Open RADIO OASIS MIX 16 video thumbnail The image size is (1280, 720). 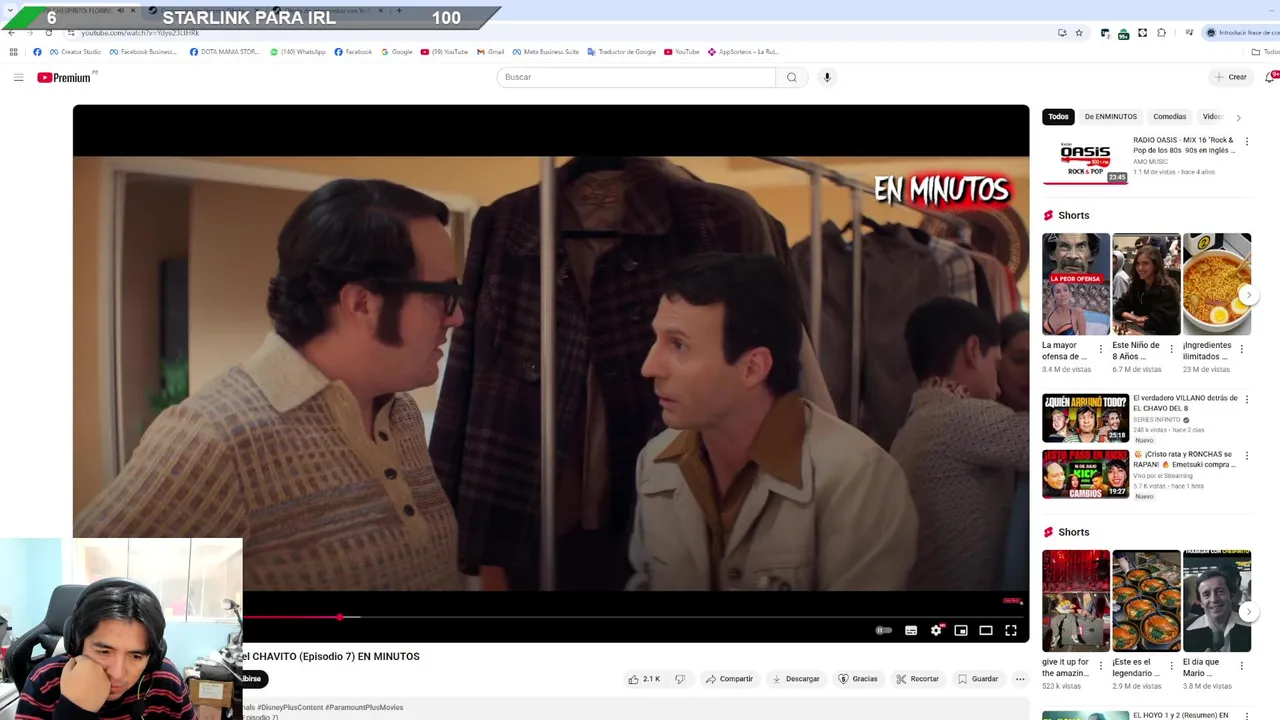tap(1085, 160)
